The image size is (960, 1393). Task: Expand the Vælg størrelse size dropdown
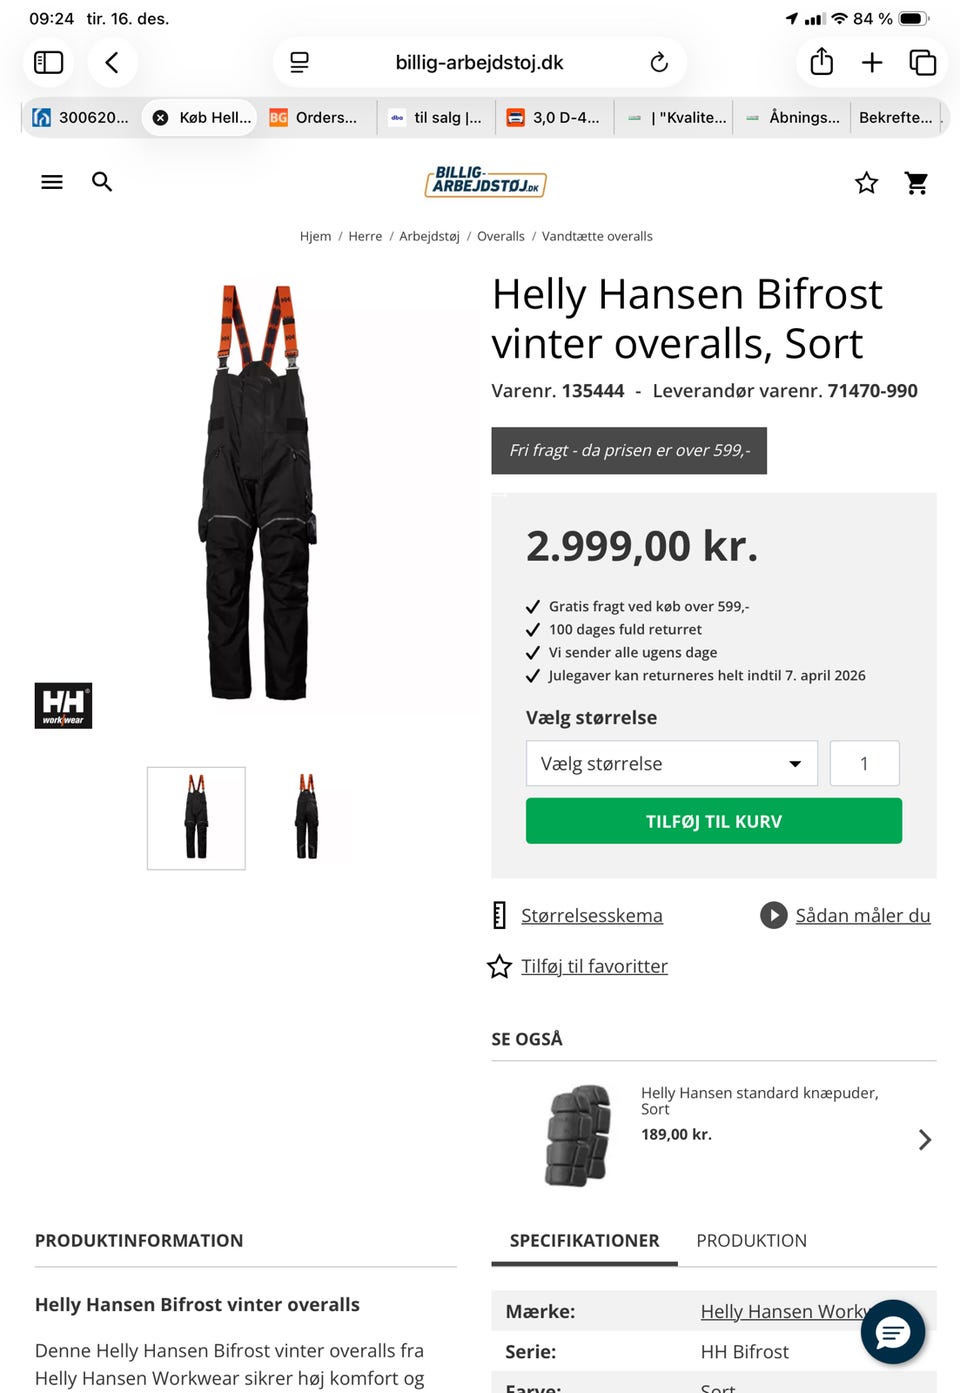[x=672, y=764]
